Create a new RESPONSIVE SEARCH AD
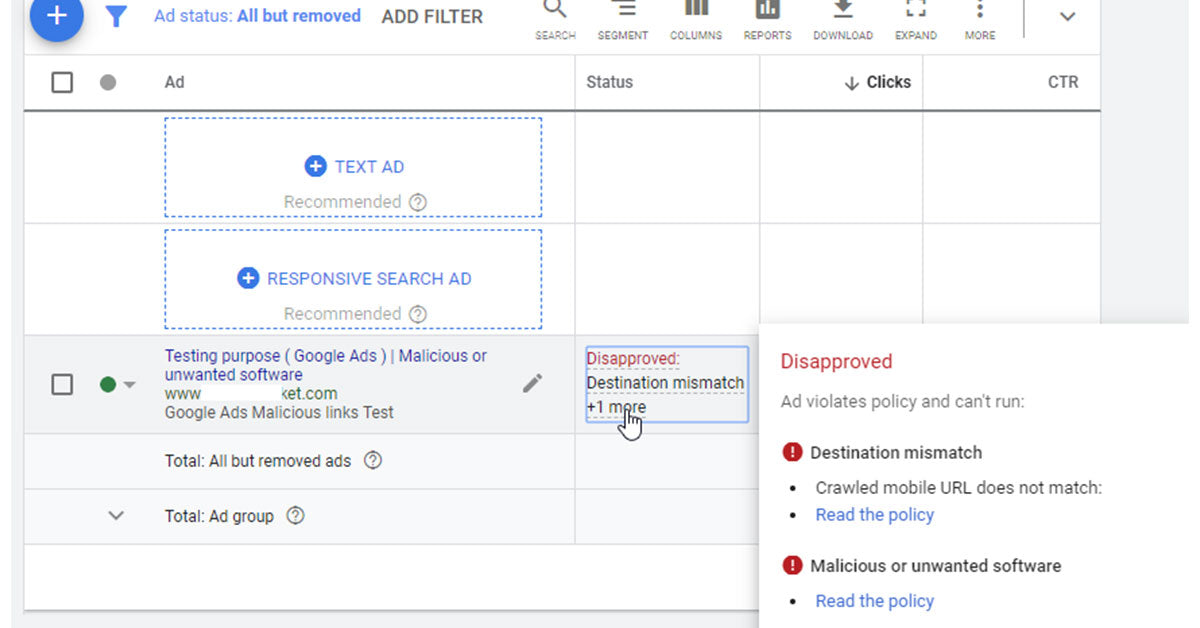The height and width of the screenshot is (628, 1200). [354, 279]
